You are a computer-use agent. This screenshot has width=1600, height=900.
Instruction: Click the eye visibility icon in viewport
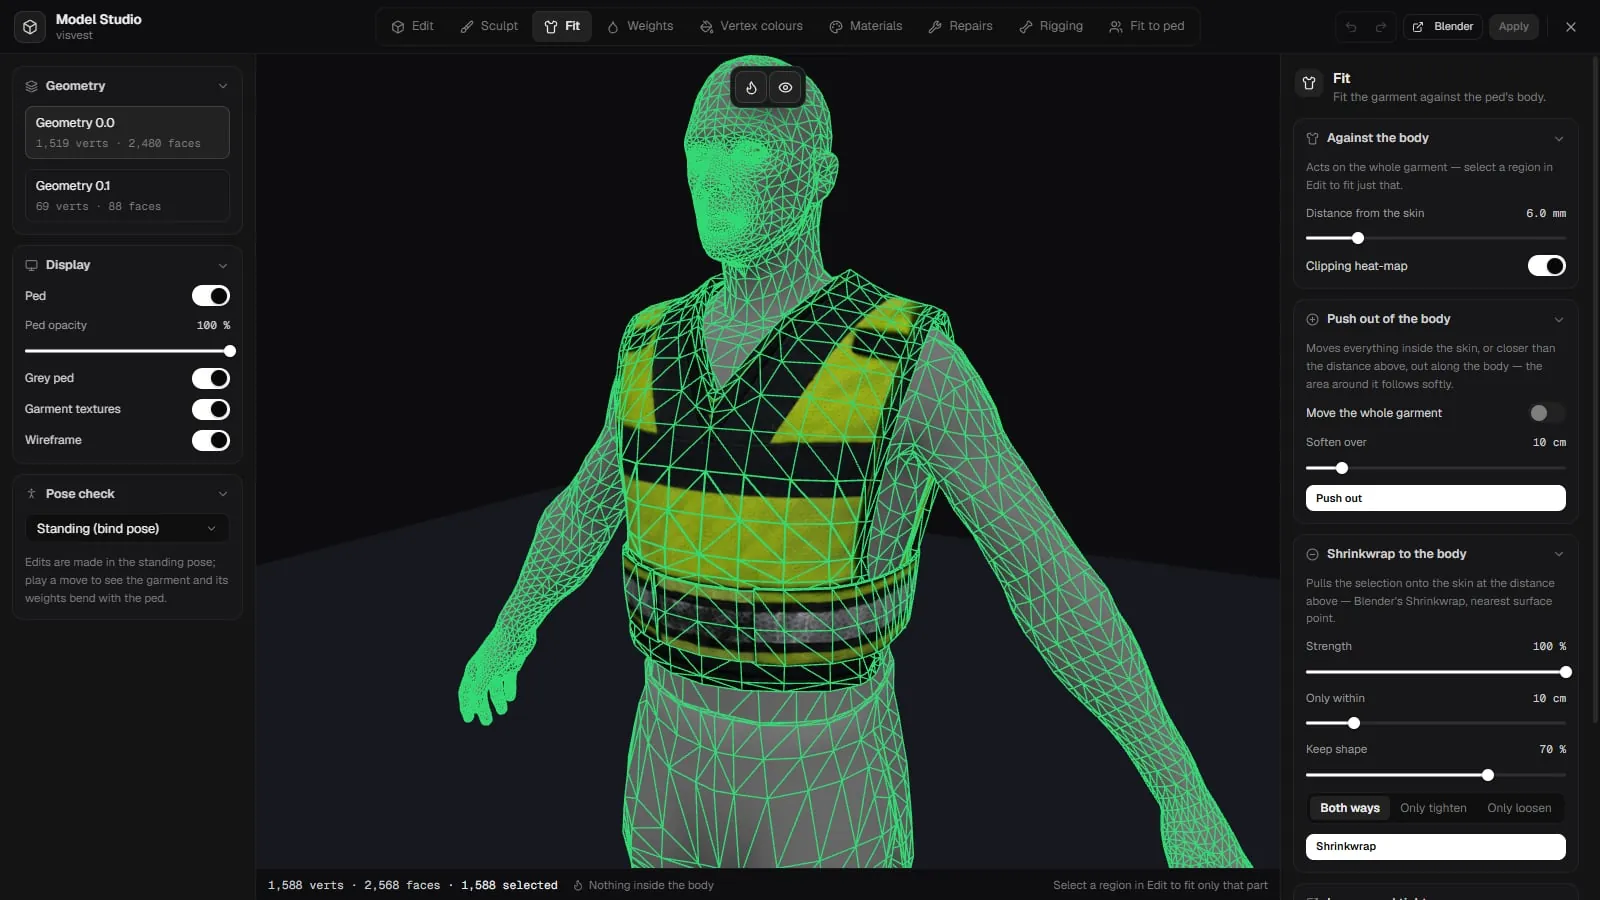pyautogui.click(x=786, y=88)
